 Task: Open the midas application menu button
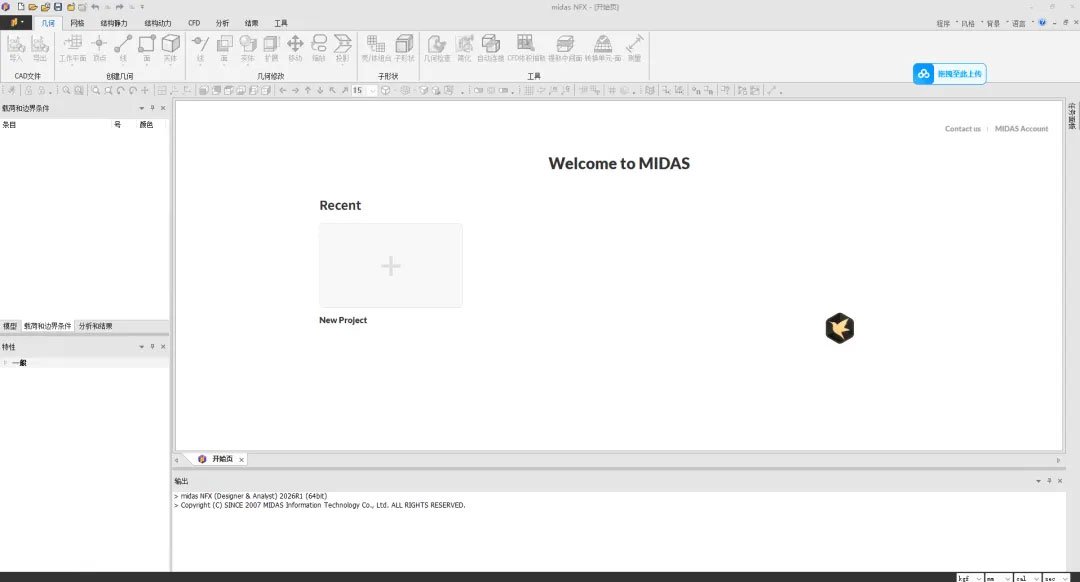click(16, 23)
